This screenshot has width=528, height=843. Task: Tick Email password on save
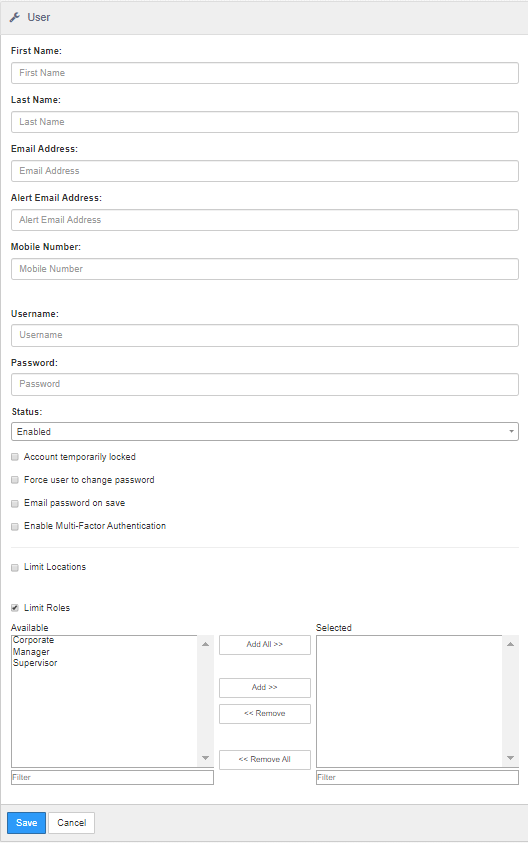pyautogui.click(x=15, y=503)
